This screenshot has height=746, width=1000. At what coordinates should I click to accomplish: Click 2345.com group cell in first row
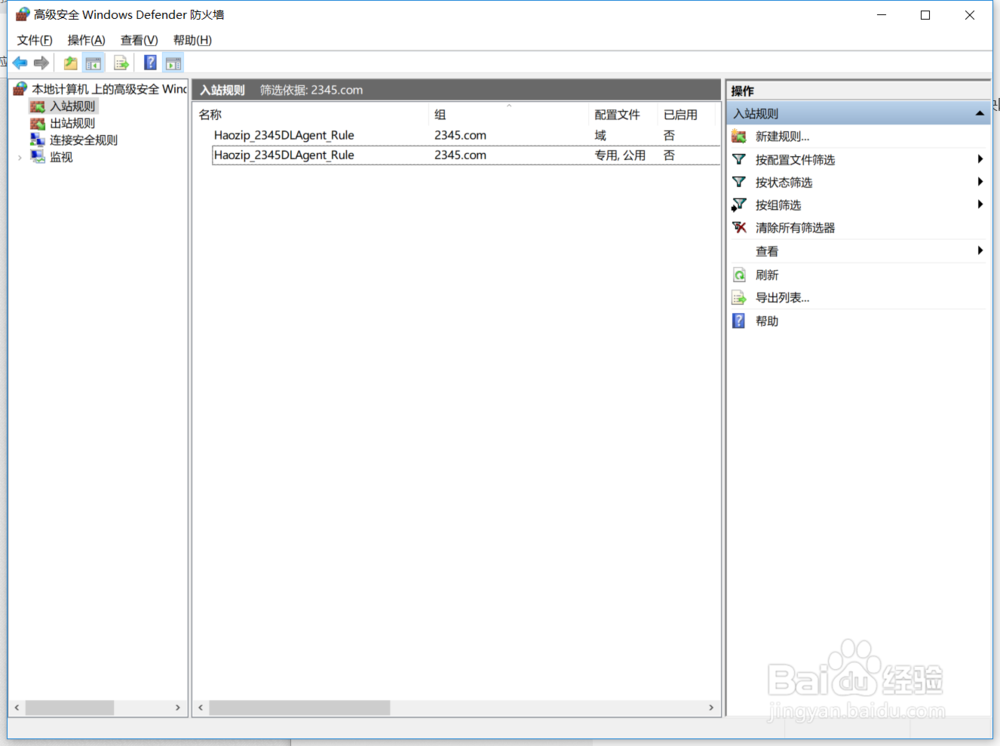coord(460,135)
